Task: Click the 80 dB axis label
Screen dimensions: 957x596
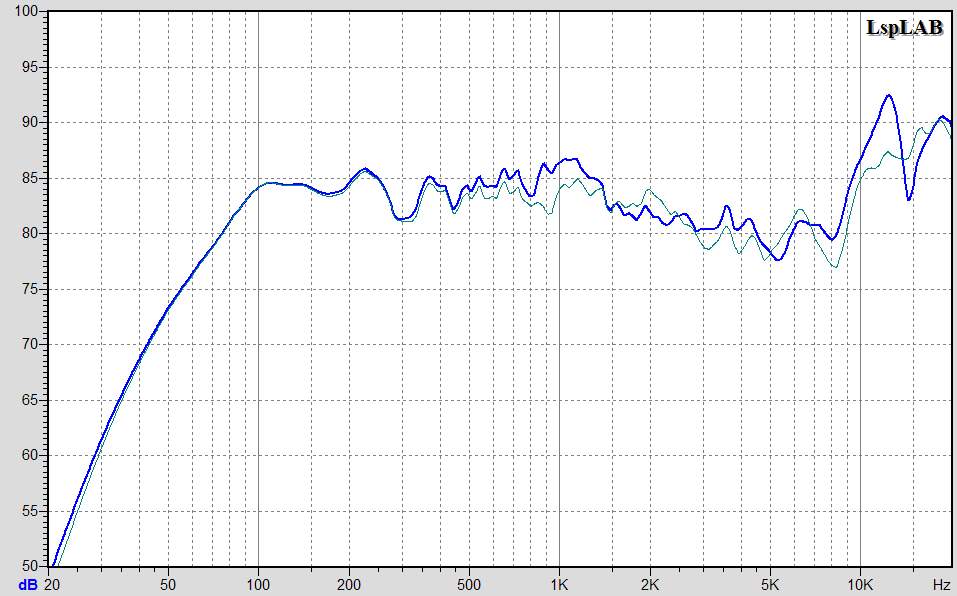Action: point(31,234)
